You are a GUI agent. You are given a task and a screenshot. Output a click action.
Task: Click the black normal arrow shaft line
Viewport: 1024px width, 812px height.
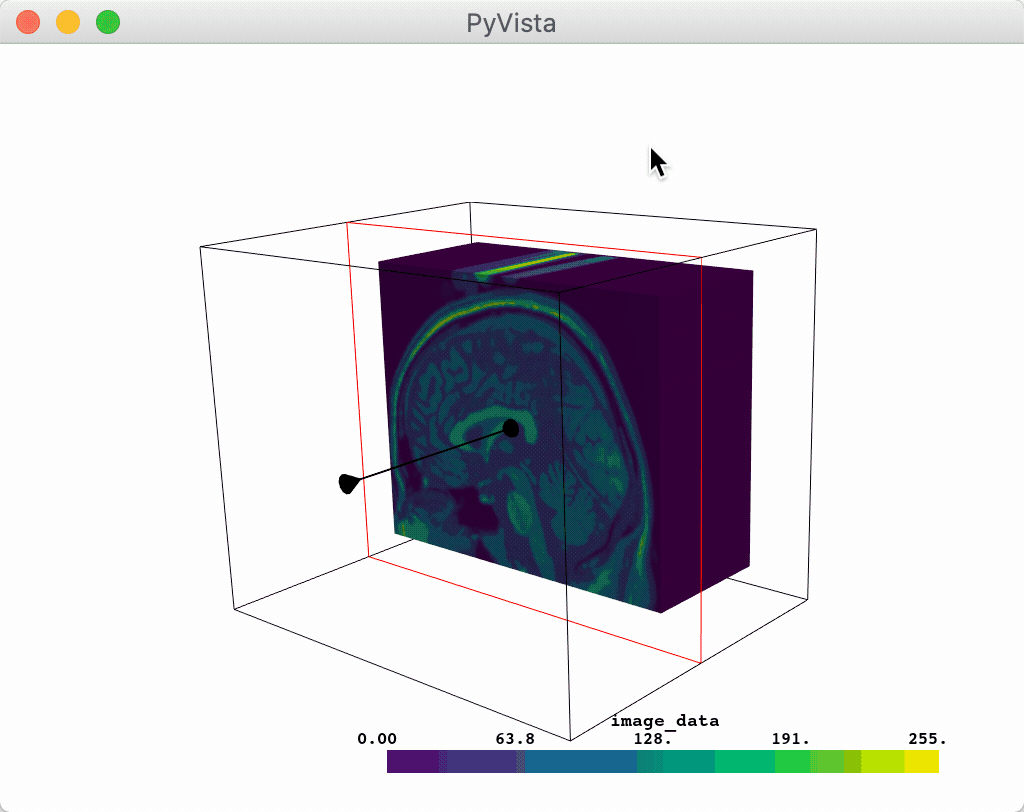tap(430, 456)
